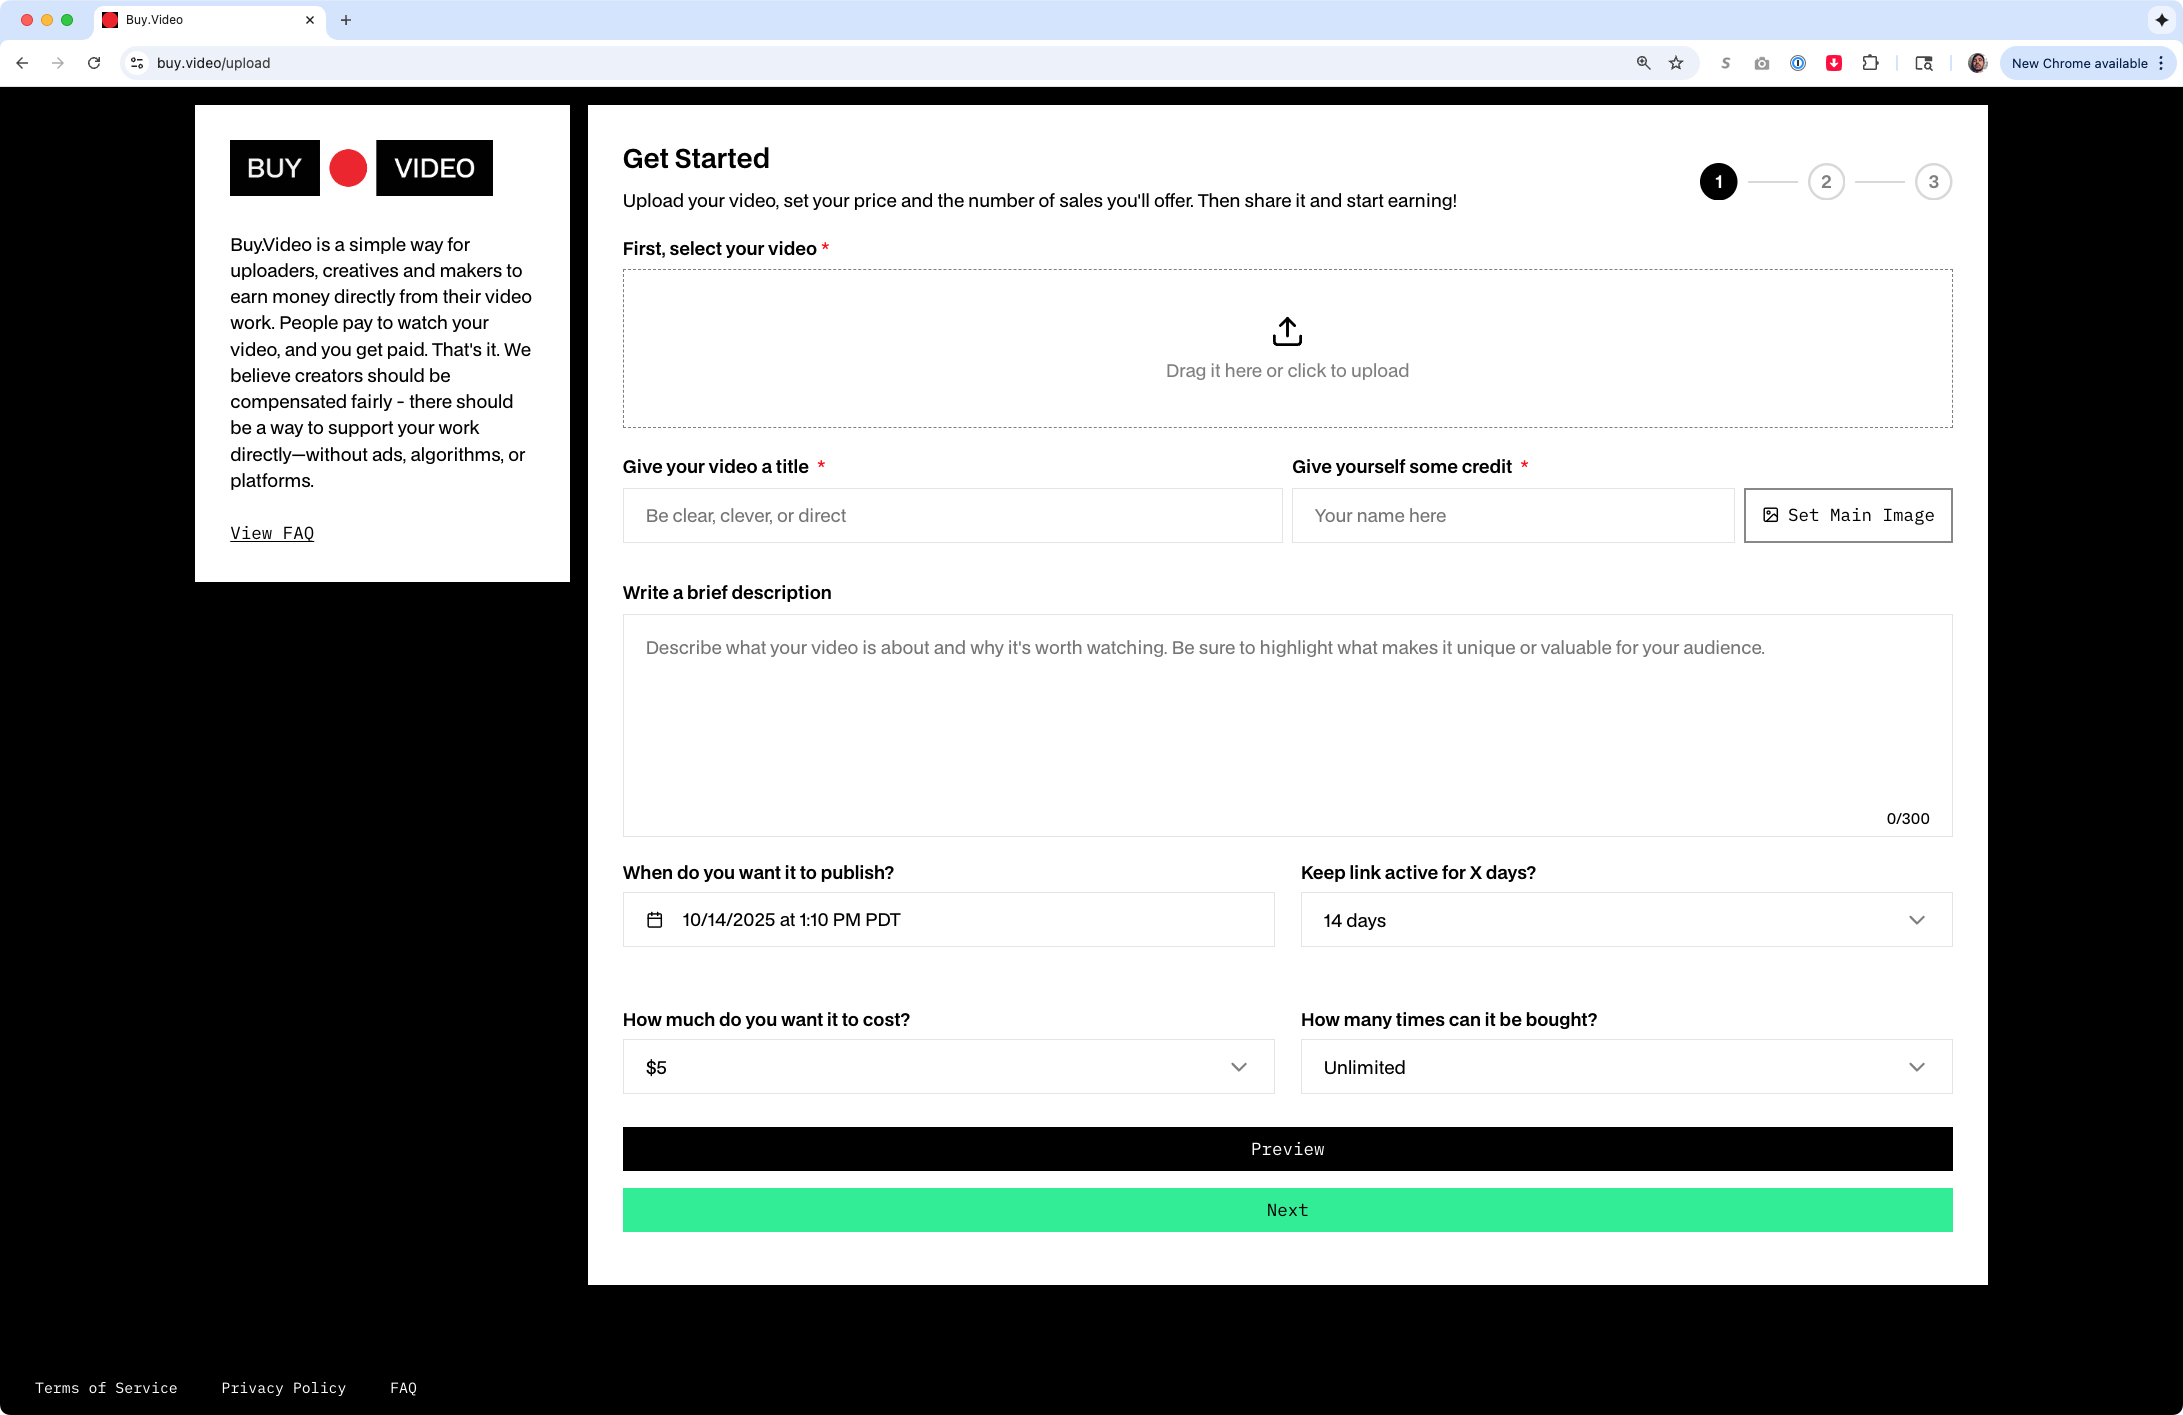Click the camera extension icon in the toolbar
2183x1415 pixels.
click(x=1761, y=63)
